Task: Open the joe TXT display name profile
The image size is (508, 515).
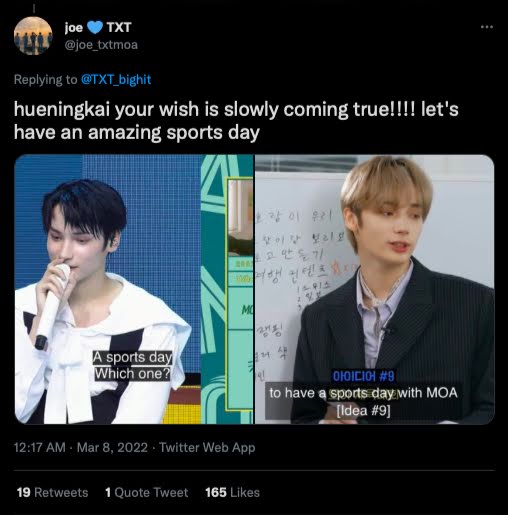Action: click(x=98, y=27)
